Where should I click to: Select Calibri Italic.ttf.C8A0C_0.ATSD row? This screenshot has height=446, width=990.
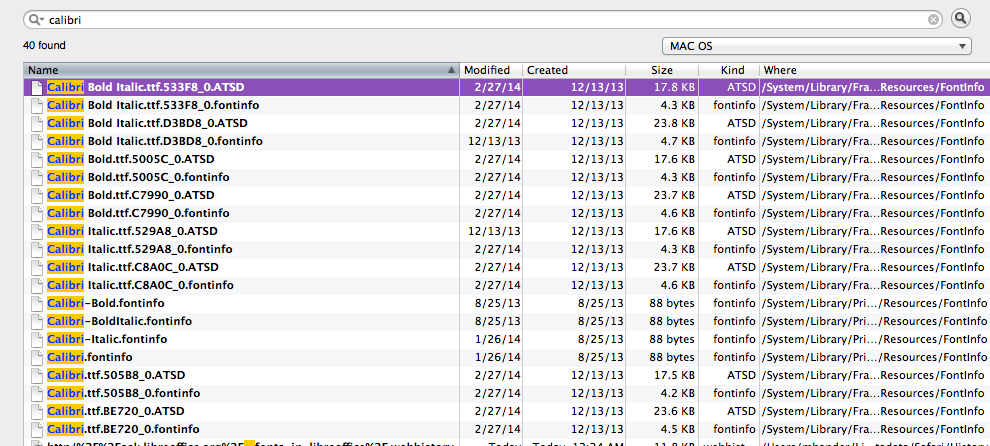coord(506,267)
